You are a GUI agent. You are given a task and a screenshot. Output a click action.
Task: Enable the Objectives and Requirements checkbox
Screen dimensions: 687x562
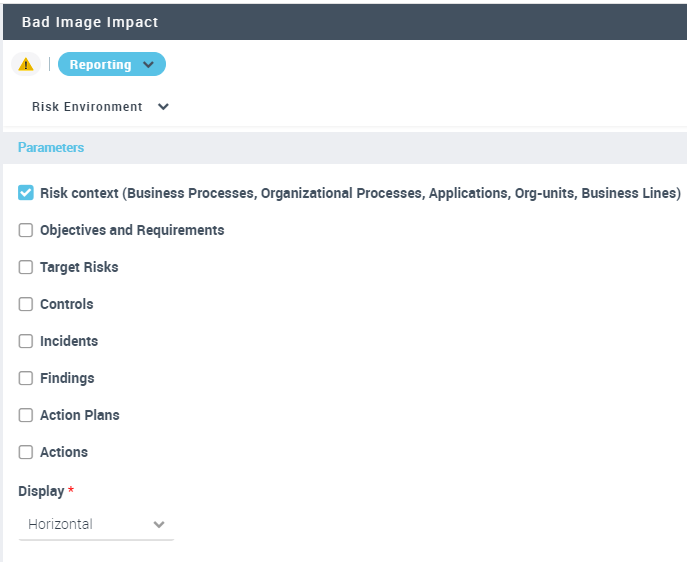26,230
